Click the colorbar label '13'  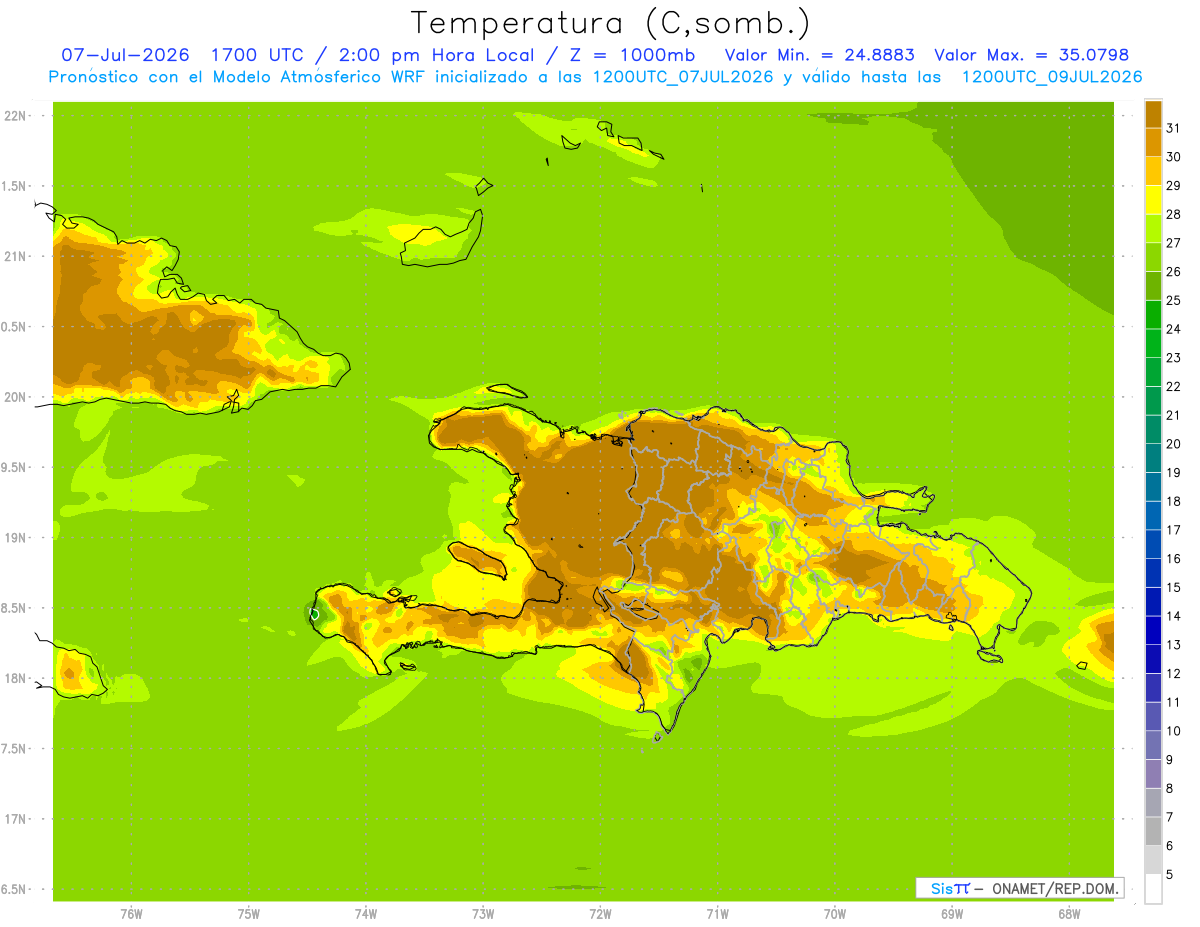(x=1174, y=645)
